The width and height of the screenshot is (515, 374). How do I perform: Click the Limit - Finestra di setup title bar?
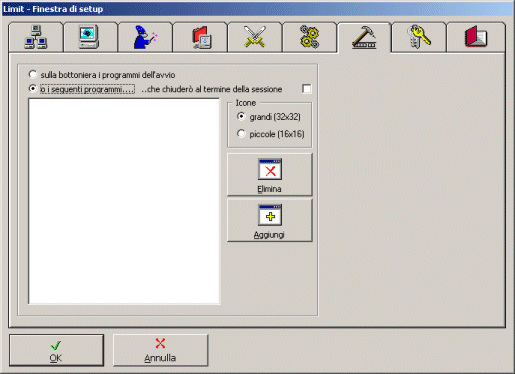click(257, 9)
